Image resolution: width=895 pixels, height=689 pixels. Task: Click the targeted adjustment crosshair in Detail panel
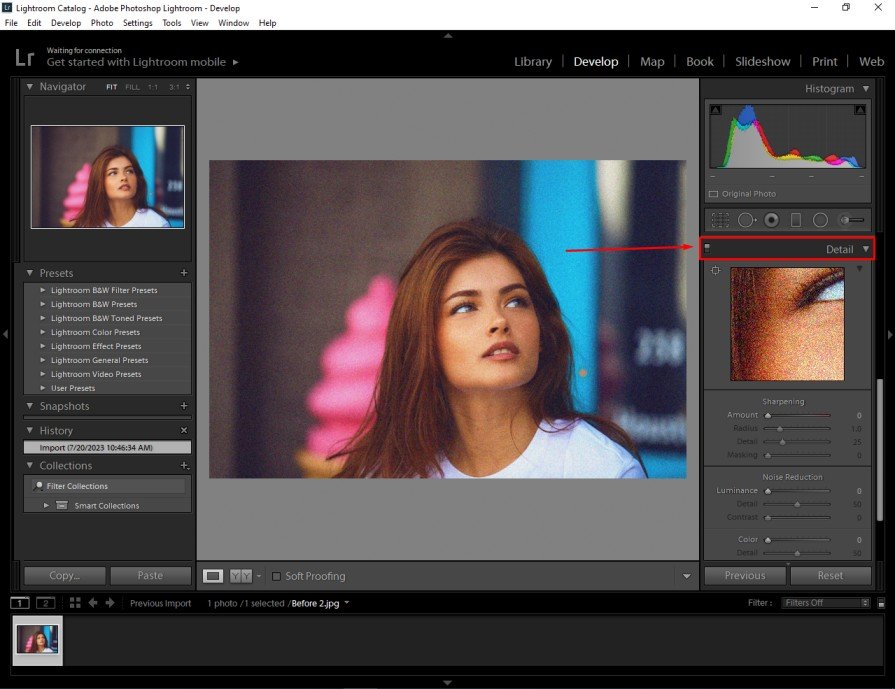point(714,270)
